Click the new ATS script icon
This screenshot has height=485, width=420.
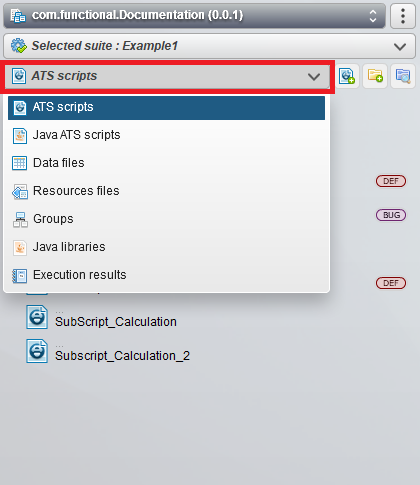pyautogui.click(x=347, y=76)
